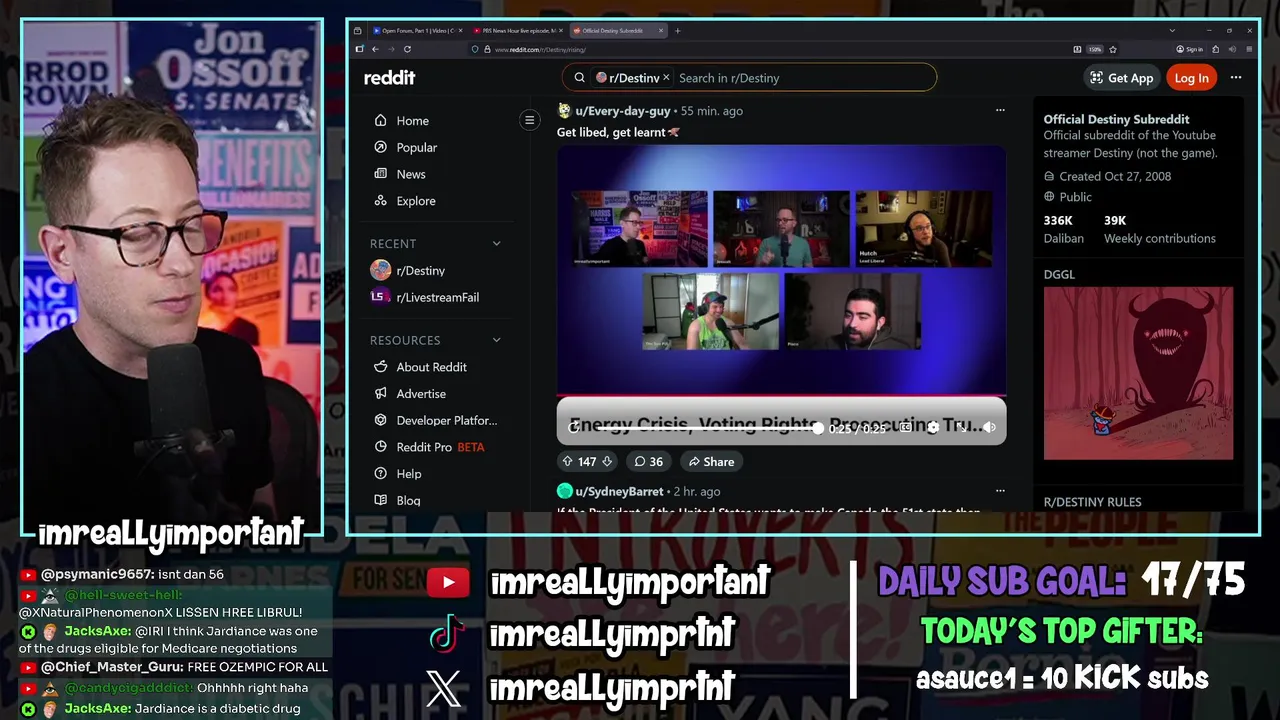
Task: Open u/Every-day-guy user profile
Action: (x=621, y=111)
